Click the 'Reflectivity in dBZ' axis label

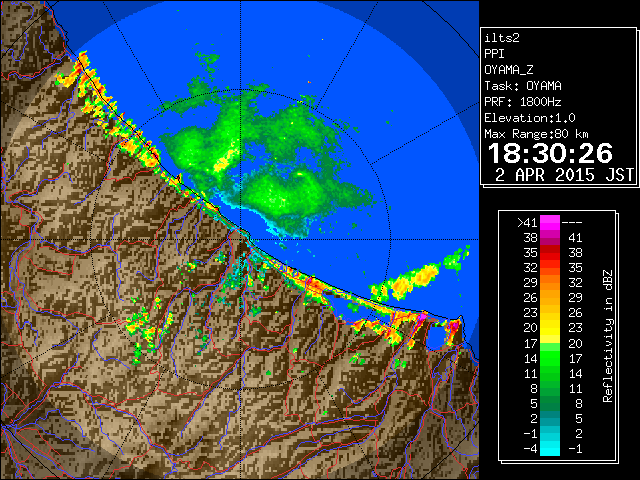coord(608,336)
